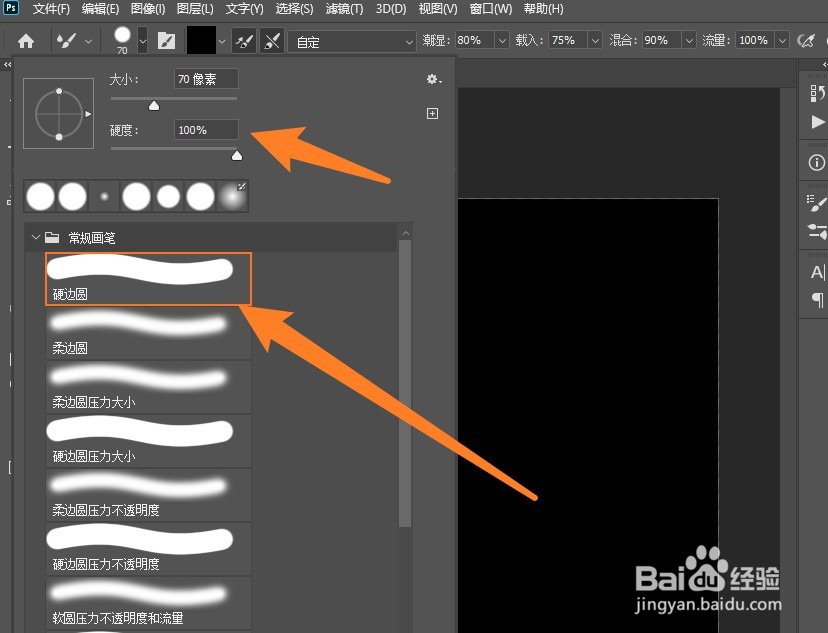Toggle clean brush after each stroke

[x=272, y=41]
